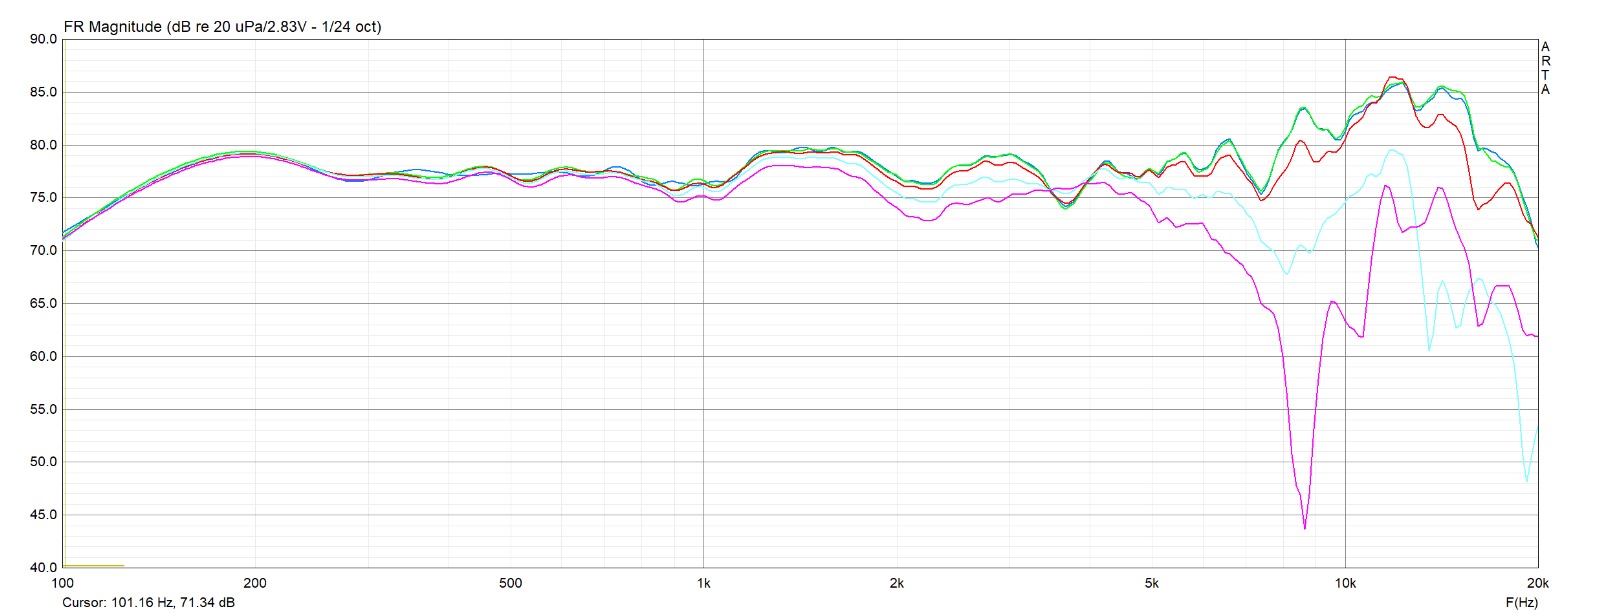The image size is (1600, 614).
Task: Click the 200 Hz frequency axis label
Action: pyautogui.click(x=255, y=583)
